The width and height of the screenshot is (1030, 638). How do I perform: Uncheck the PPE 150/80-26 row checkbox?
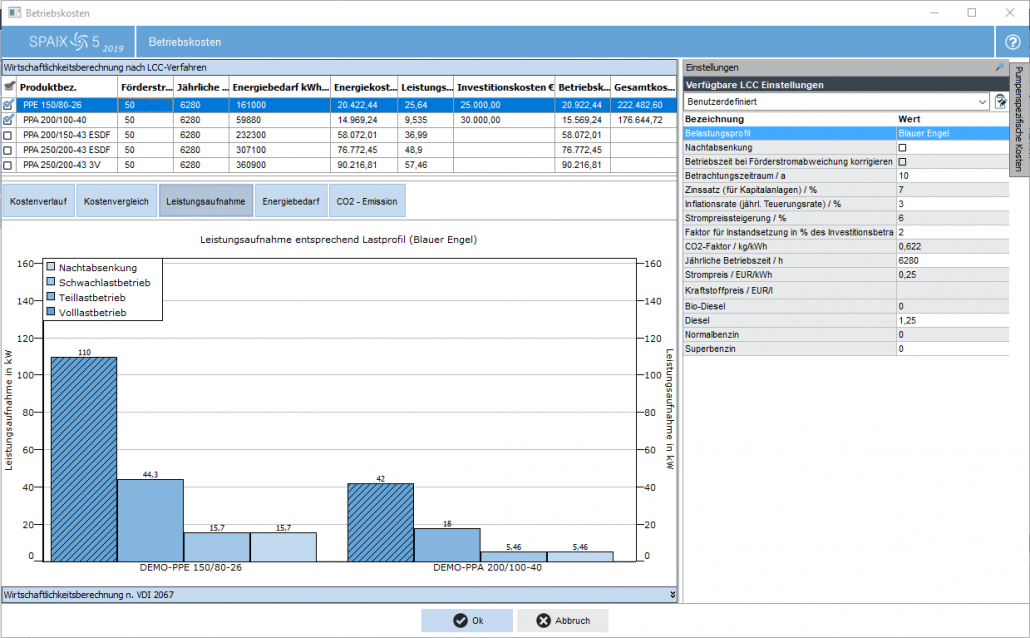click(9, 104)
